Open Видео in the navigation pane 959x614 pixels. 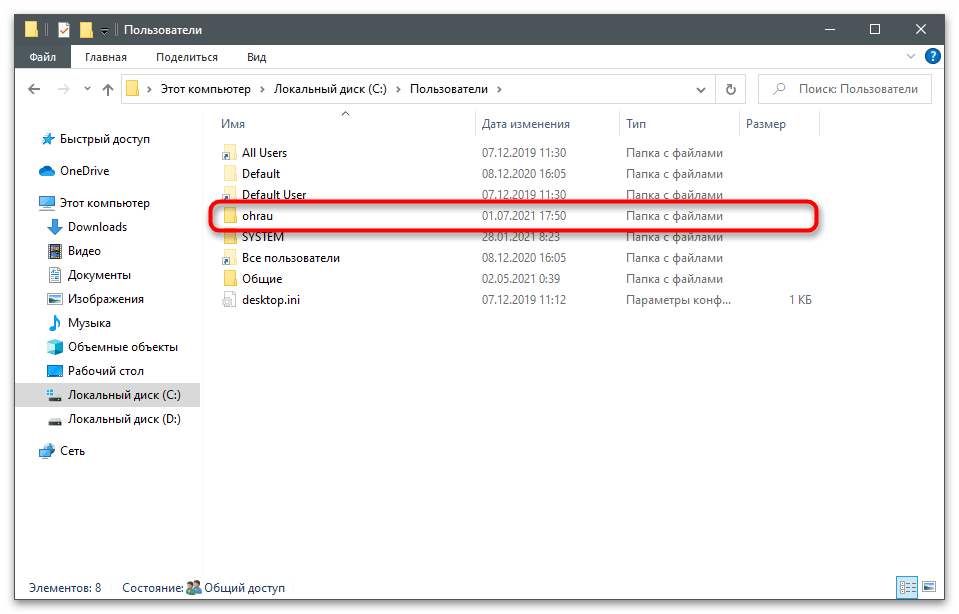(84, 251)
